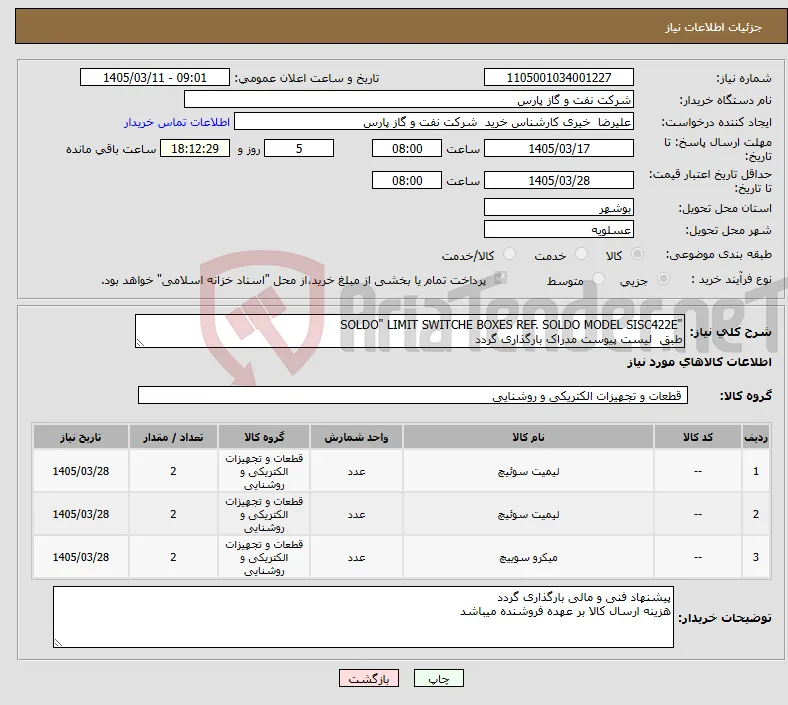Click the delivery province field بوشهر
The width and height of the screenshot is (788, 705).
[x=559, y=207]
